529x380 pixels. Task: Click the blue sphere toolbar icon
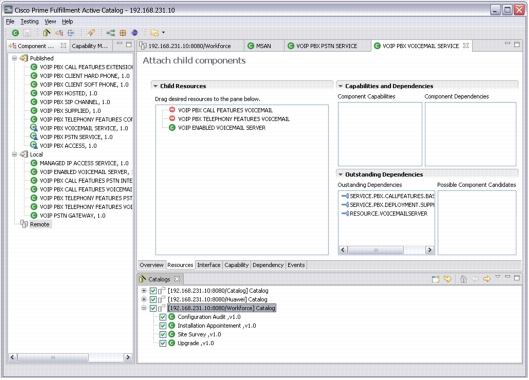135,33
